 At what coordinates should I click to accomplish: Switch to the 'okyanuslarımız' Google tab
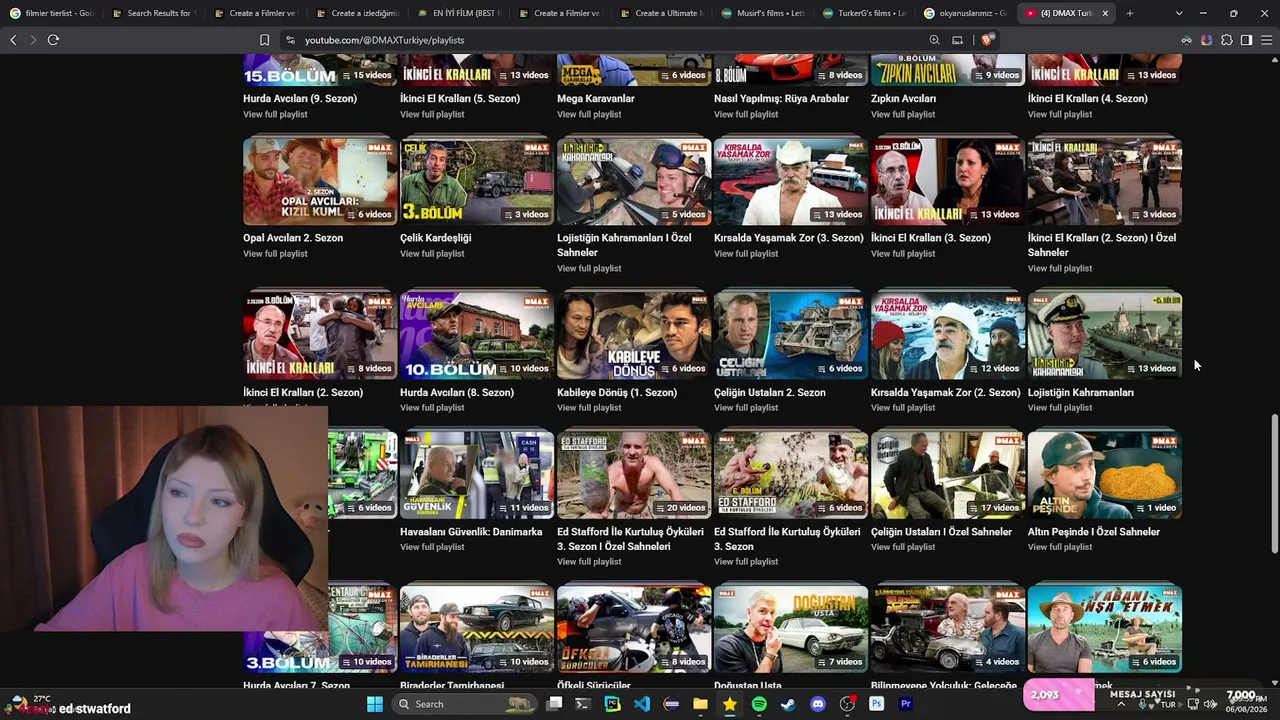point(965,13)
